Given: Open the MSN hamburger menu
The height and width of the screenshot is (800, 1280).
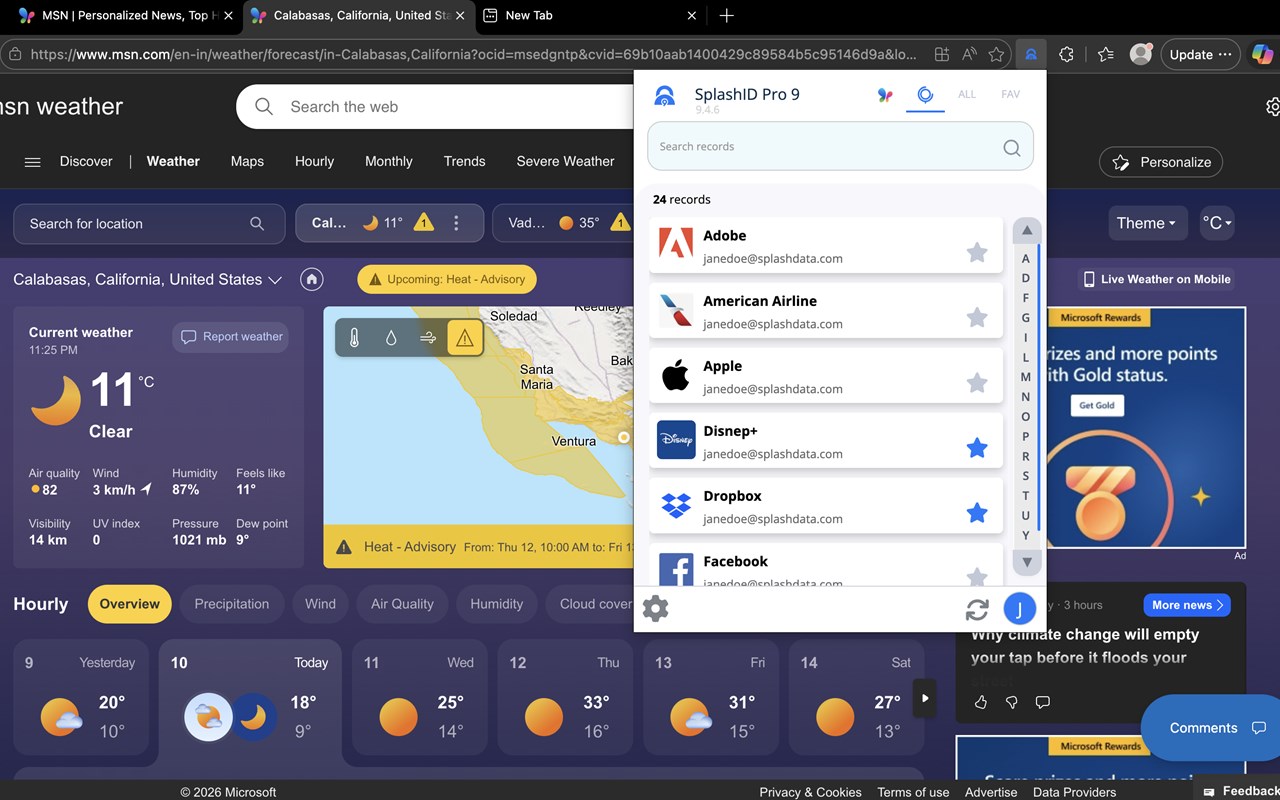Looking at the screenshot, I should coord(32,162).
